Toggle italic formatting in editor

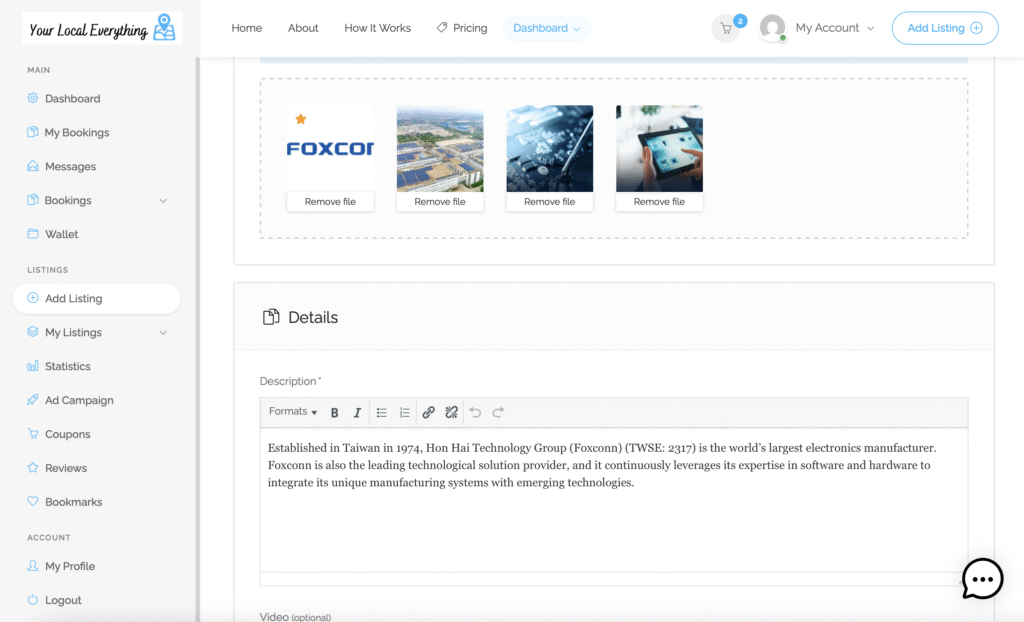[x=357, y=412]
